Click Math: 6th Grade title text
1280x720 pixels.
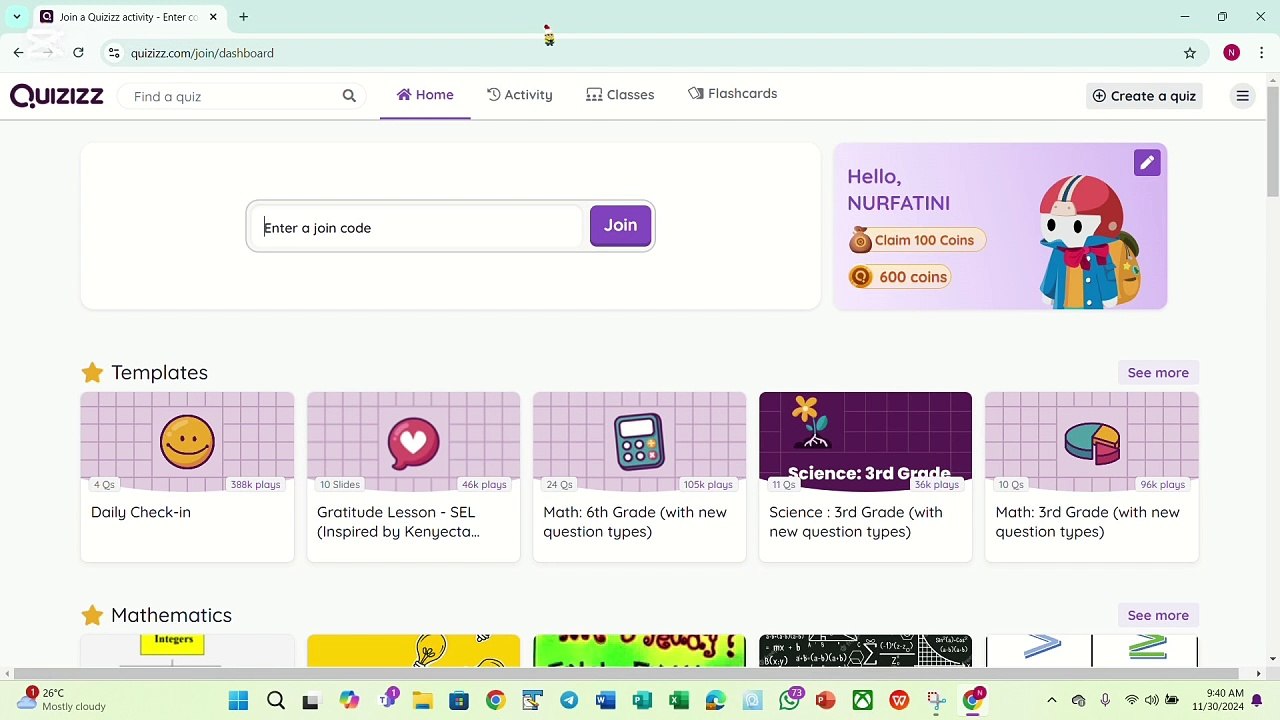635,522
